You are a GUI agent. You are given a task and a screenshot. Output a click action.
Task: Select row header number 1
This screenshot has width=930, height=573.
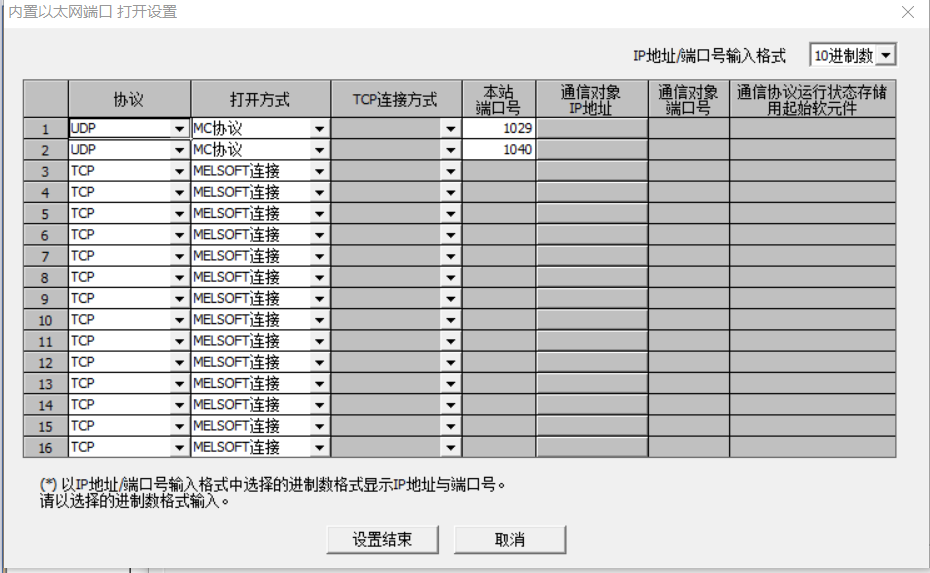(x=45, y=129)
